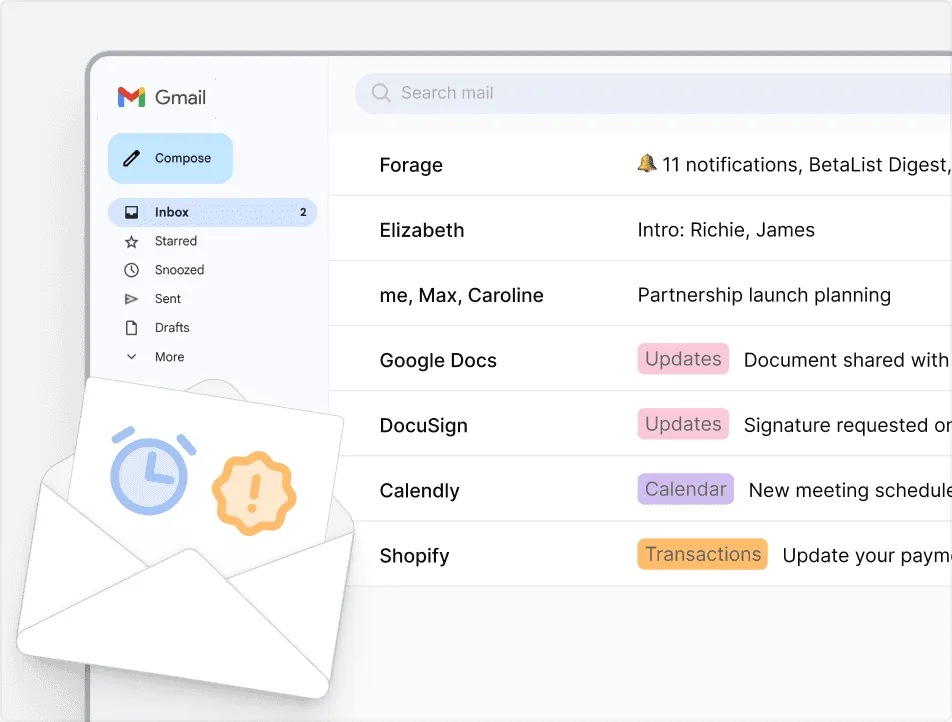Click the Compose button label
952x722 pixels.
coord(183,158)
